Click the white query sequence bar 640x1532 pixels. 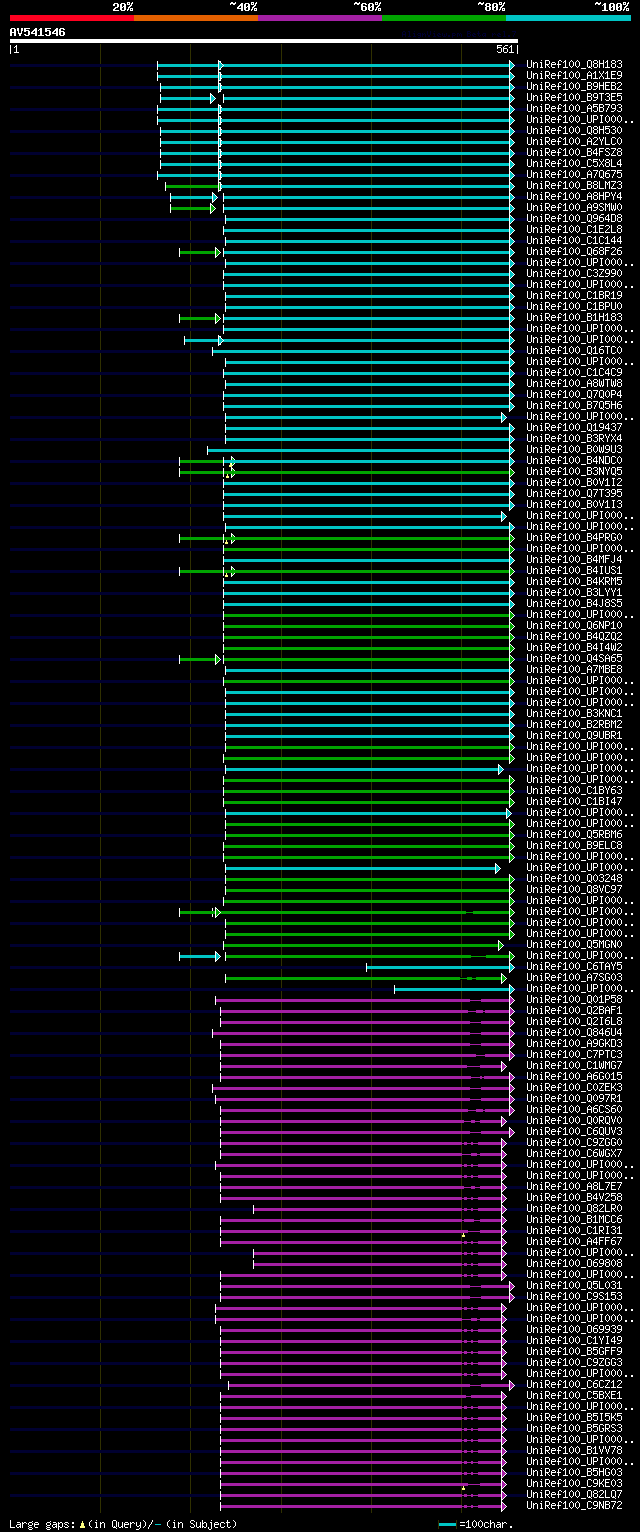click(x=263, y=41)
